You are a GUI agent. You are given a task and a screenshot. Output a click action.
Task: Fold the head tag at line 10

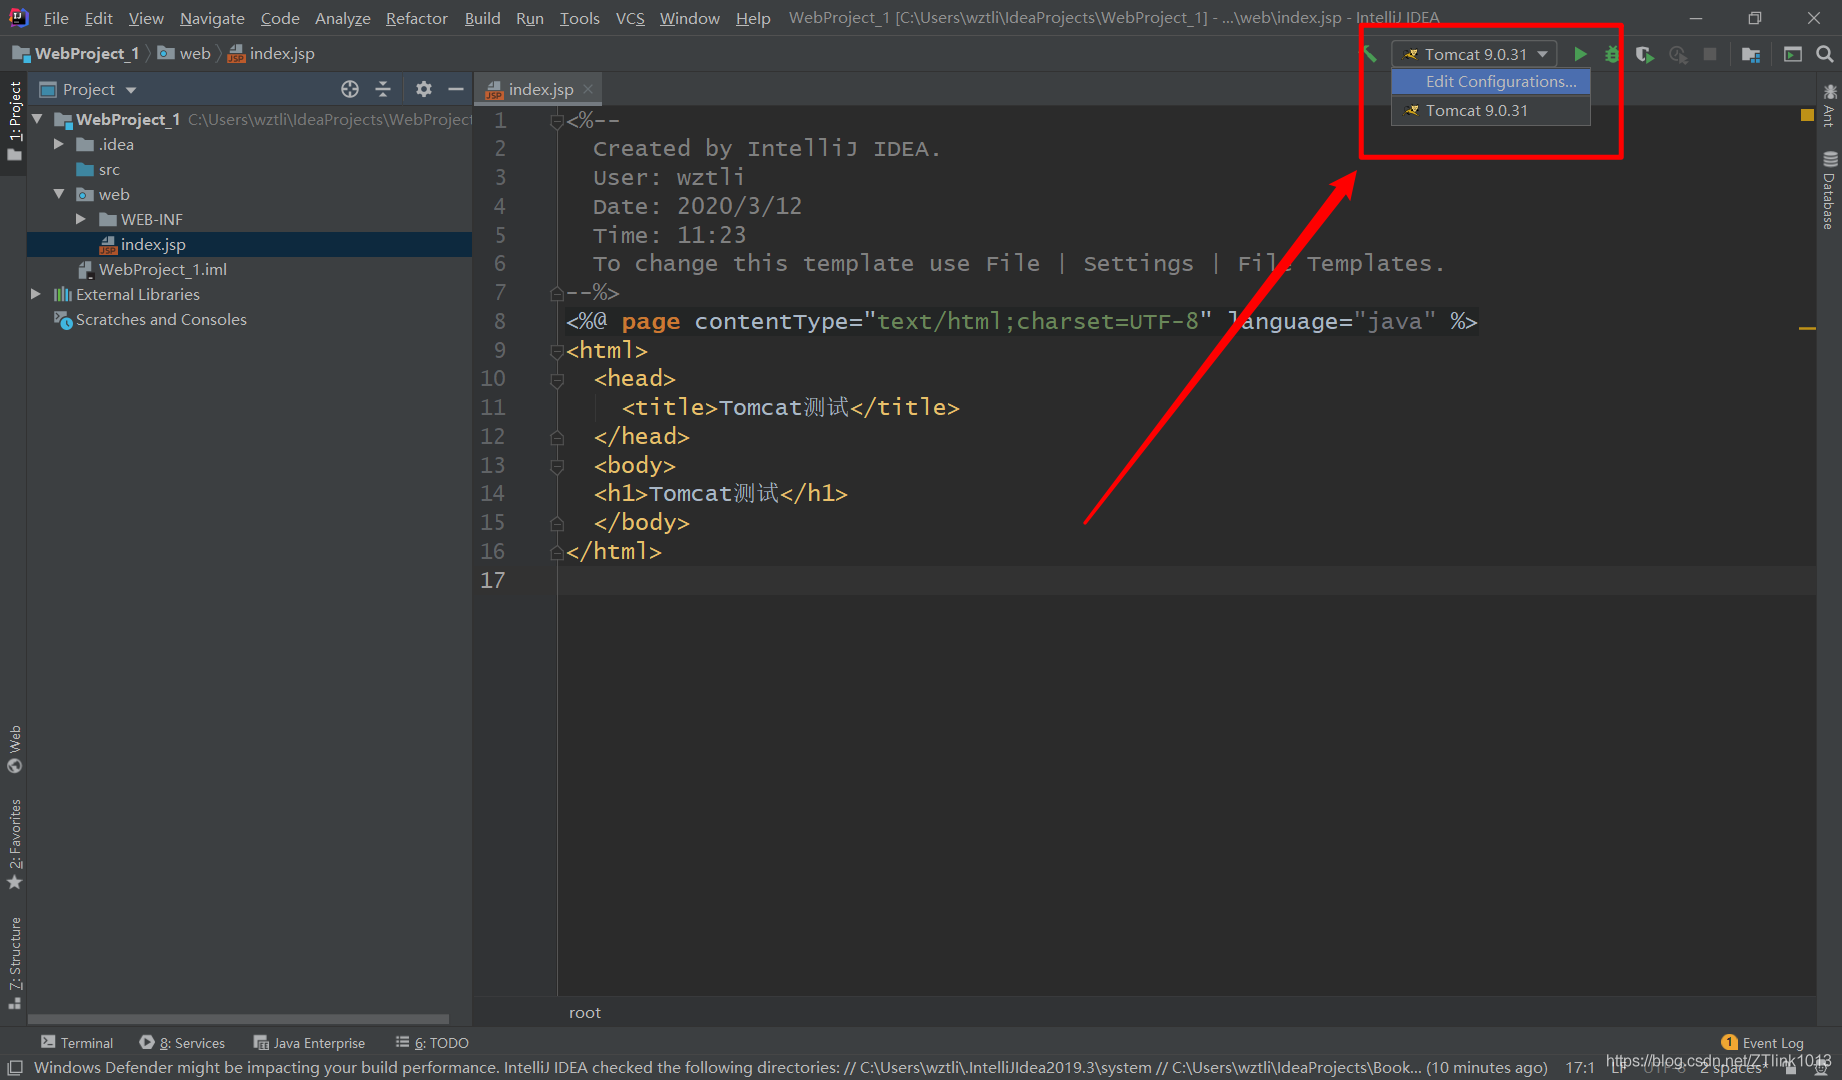pos(557,379)
